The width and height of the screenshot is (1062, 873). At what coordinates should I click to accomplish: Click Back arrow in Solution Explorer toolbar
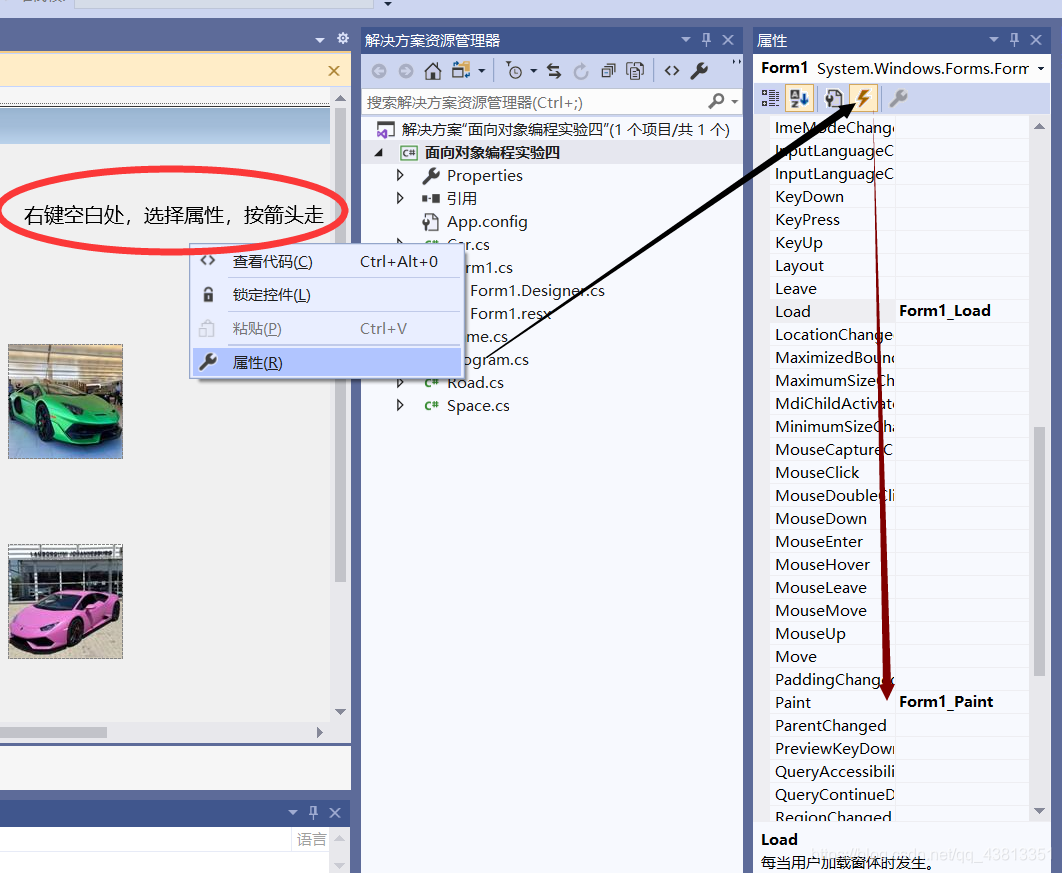[x=379, y=71]
